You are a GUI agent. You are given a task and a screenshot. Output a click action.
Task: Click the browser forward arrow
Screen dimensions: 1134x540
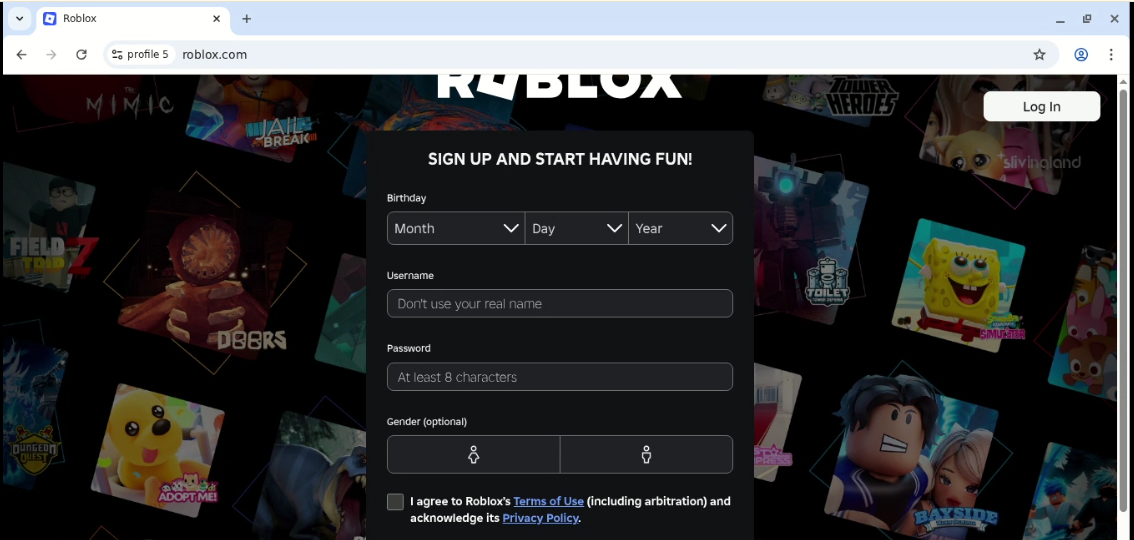pyautogui.click(x=51, y=54)
